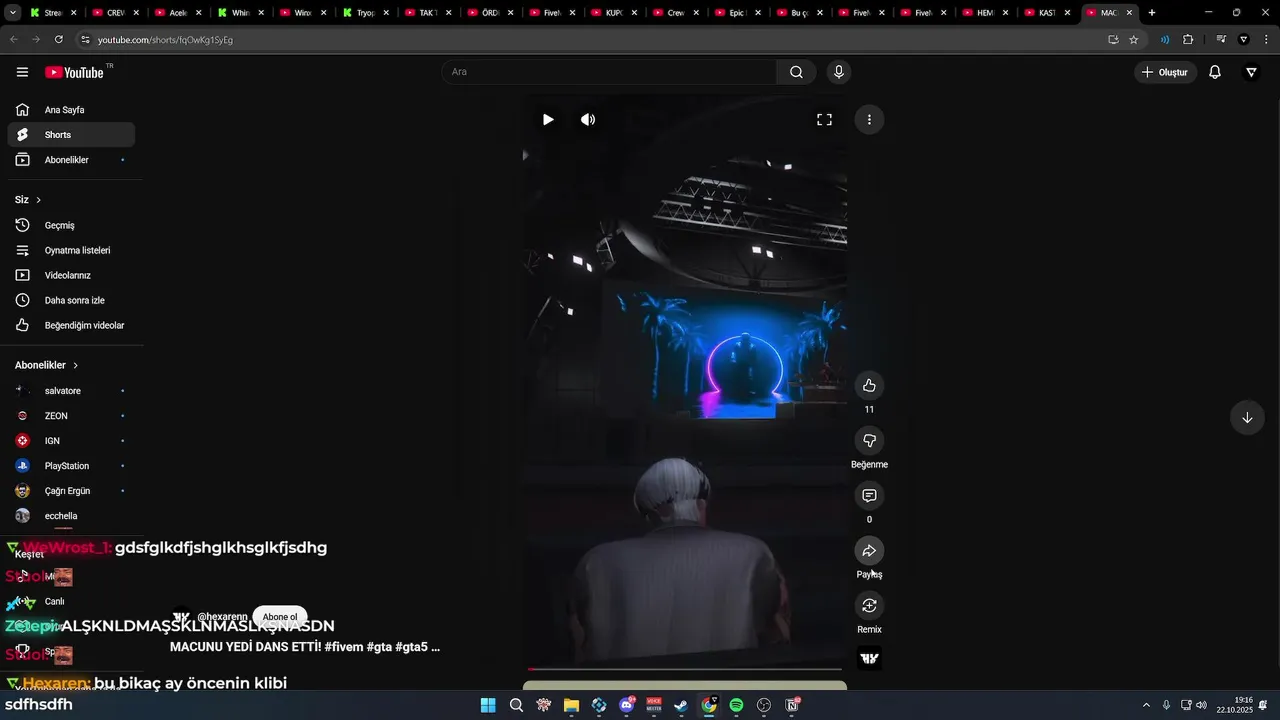Focus the Ara search field

point(609,72)
